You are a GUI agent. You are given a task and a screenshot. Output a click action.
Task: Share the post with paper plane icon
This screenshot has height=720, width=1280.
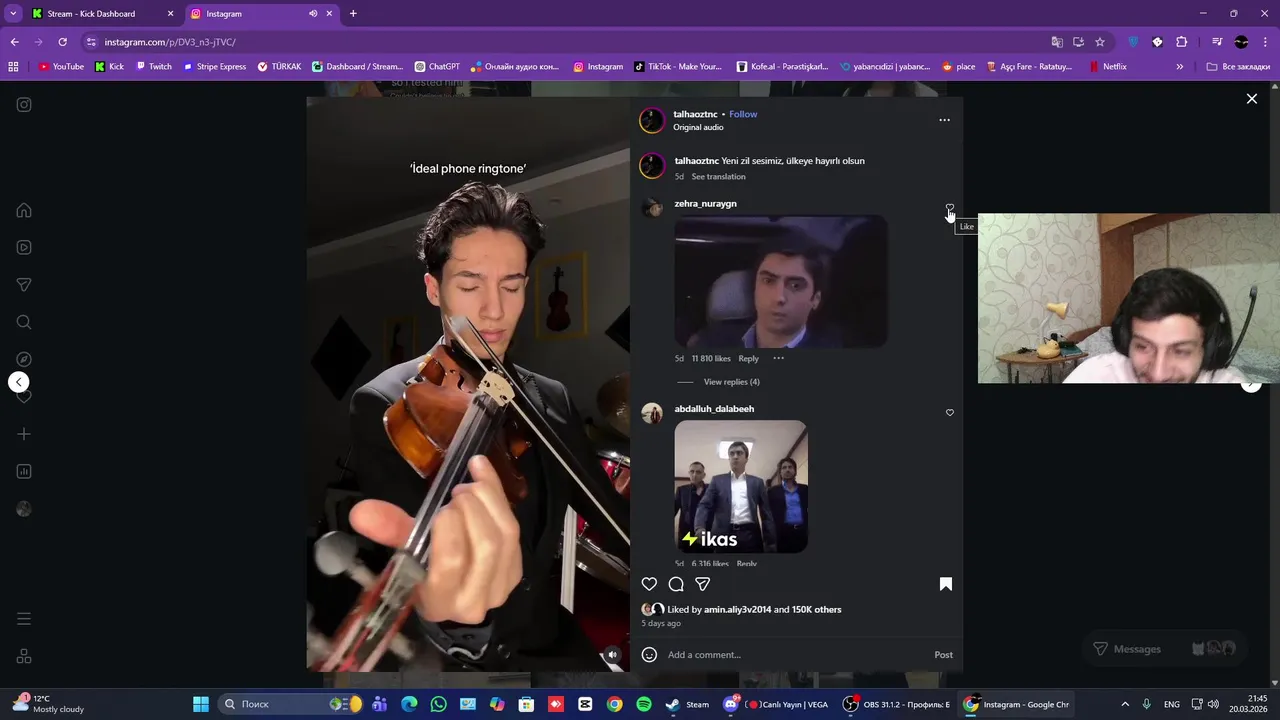703,584
